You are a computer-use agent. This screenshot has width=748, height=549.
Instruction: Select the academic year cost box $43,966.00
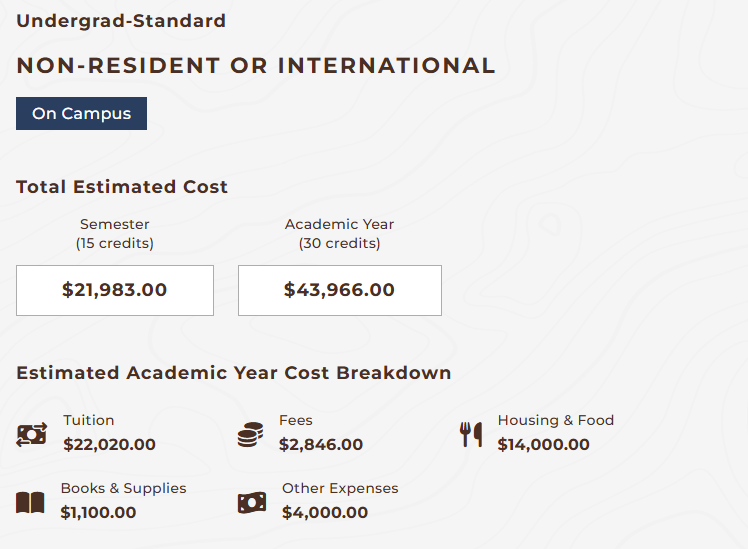pyautogui.click(x=339, y=290)
